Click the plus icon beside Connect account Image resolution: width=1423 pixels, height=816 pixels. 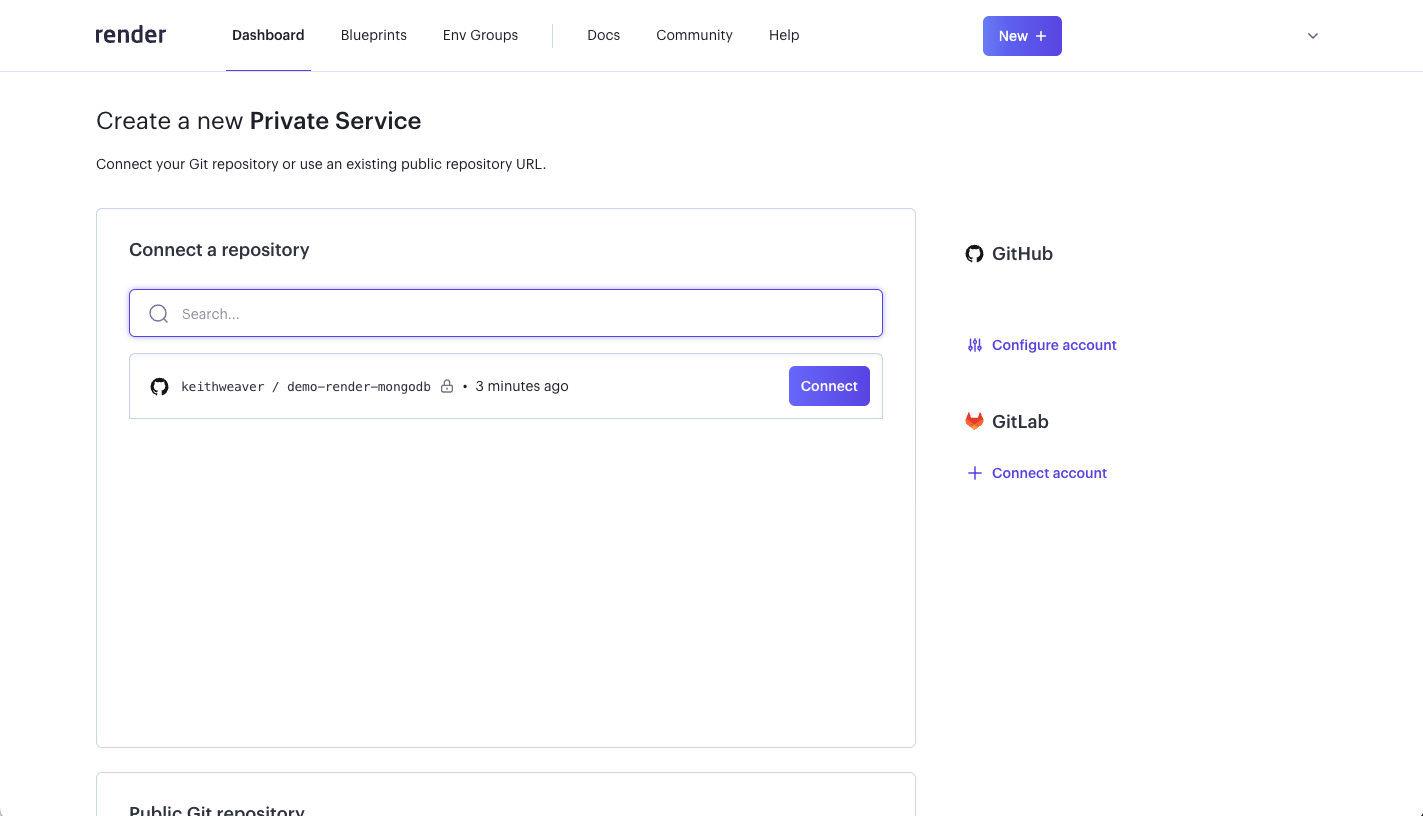coord(975,473)
